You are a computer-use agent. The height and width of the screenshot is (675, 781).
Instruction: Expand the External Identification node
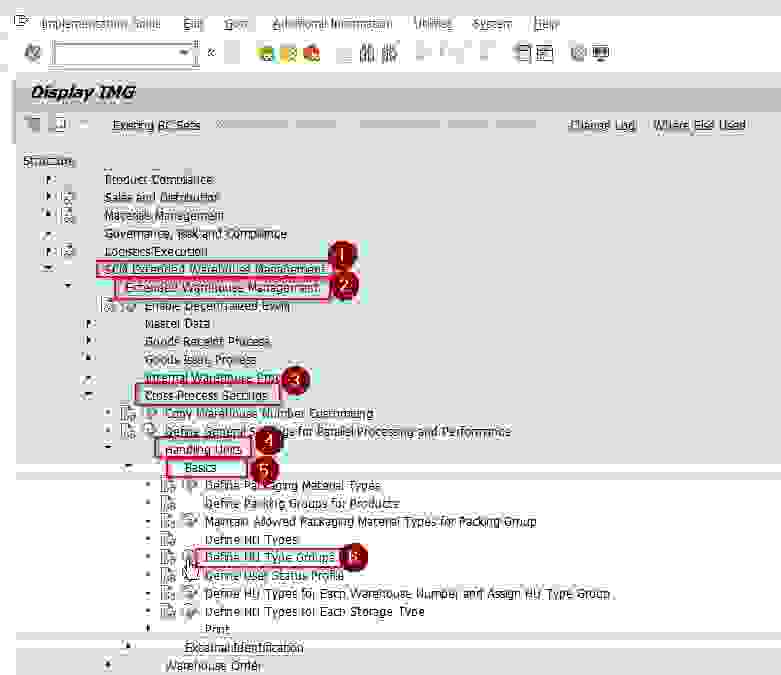[128, 646]
